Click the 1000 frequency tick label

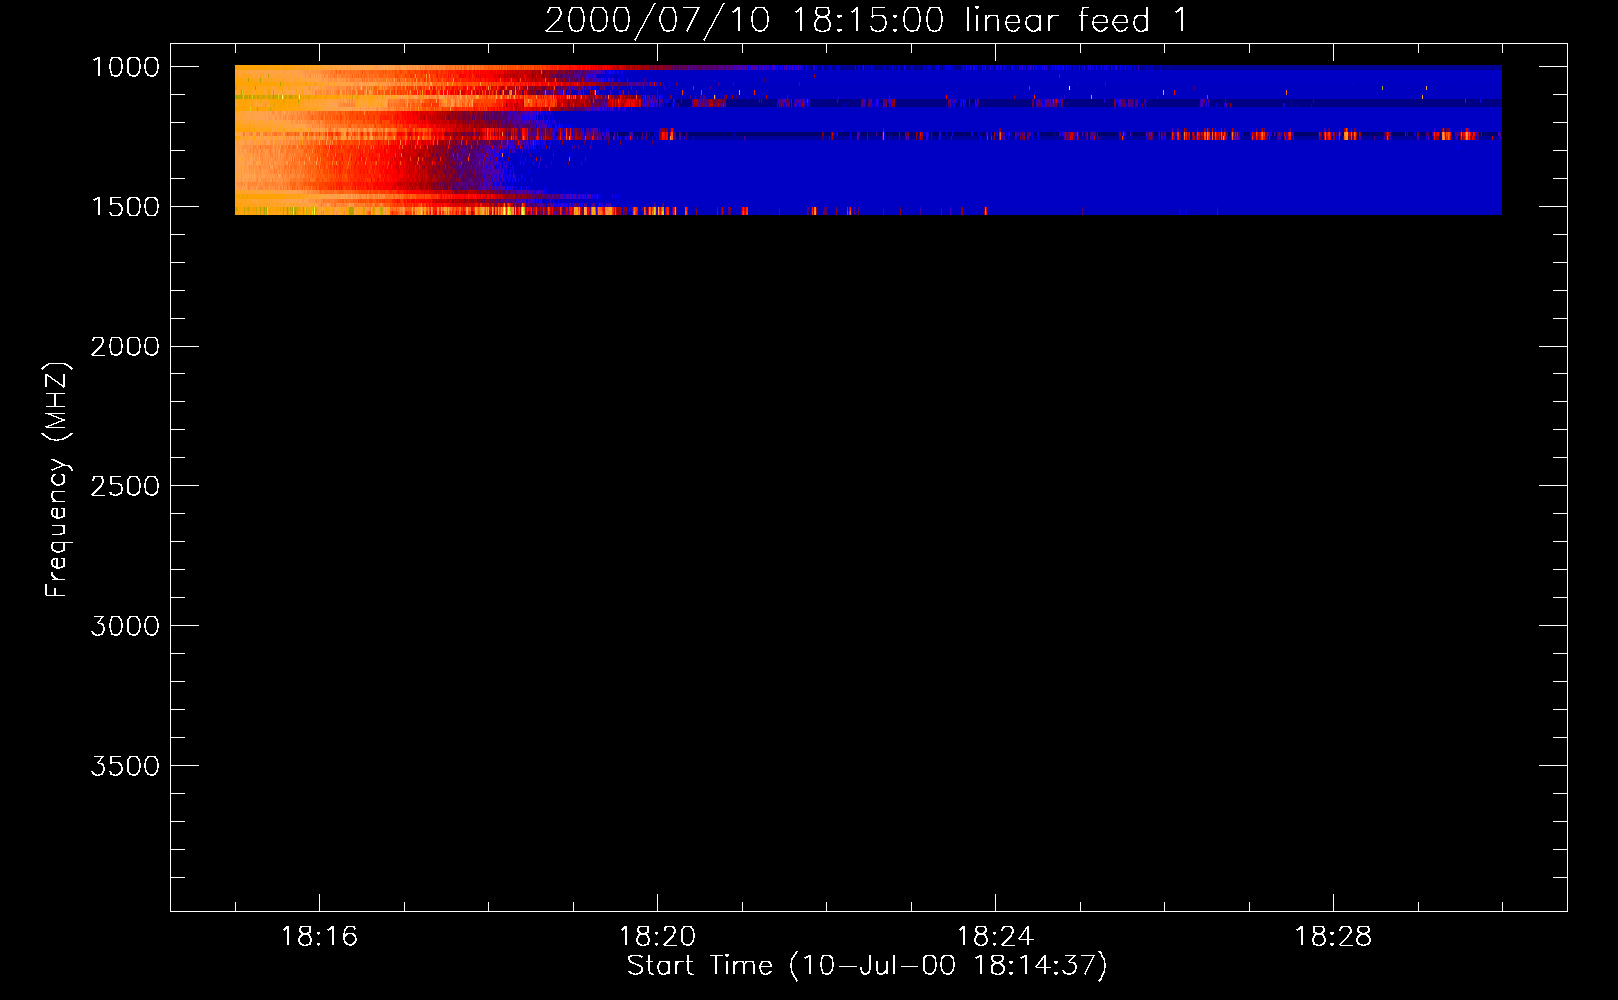pos(125,67)
